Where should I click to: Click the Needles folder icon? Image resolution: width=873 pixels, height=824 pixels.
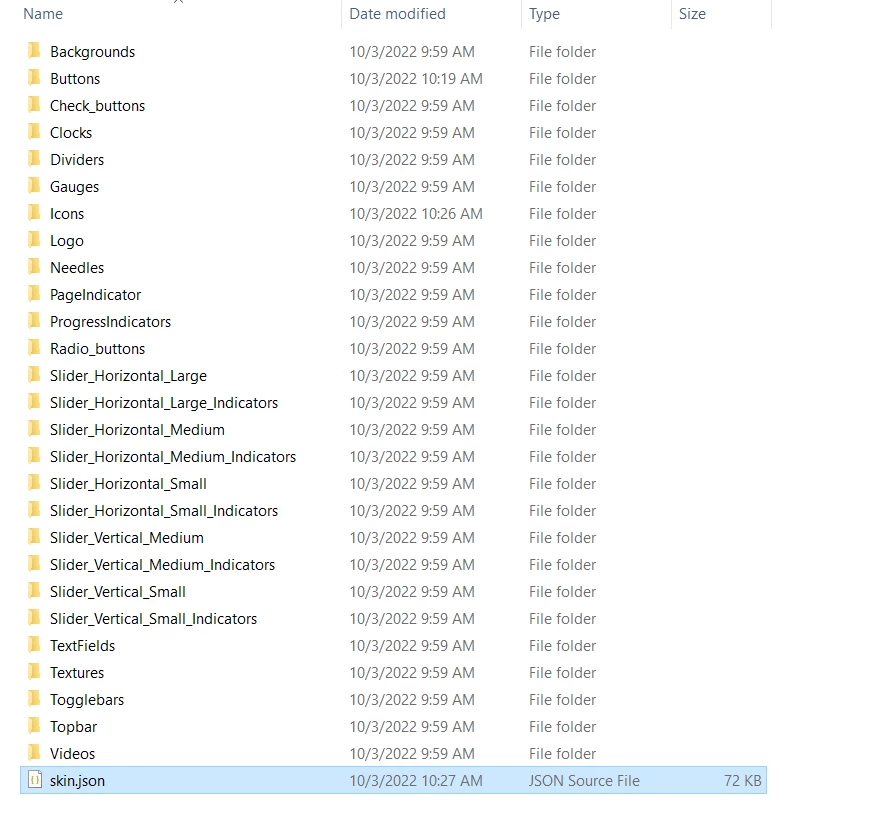34,267
